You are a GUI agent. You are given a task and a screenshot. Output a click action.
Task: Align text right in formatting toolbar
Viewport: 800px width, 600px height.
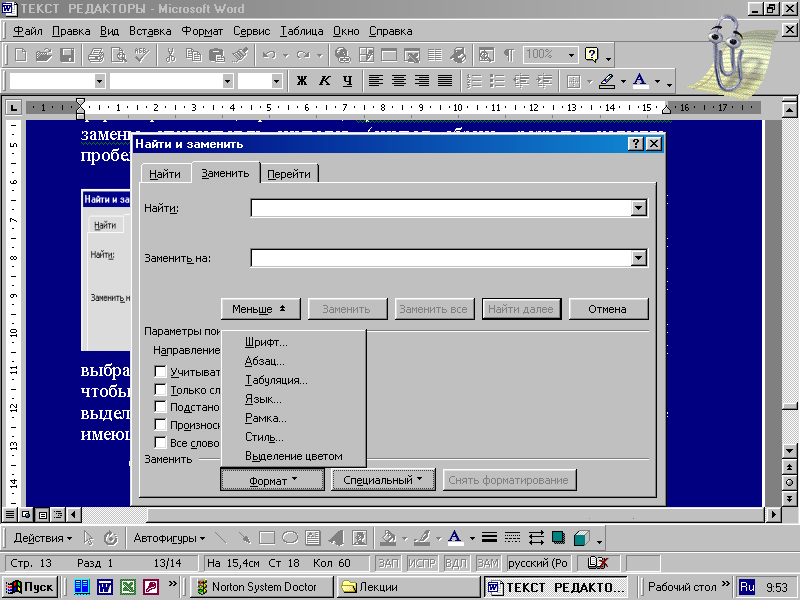[422, 81]
